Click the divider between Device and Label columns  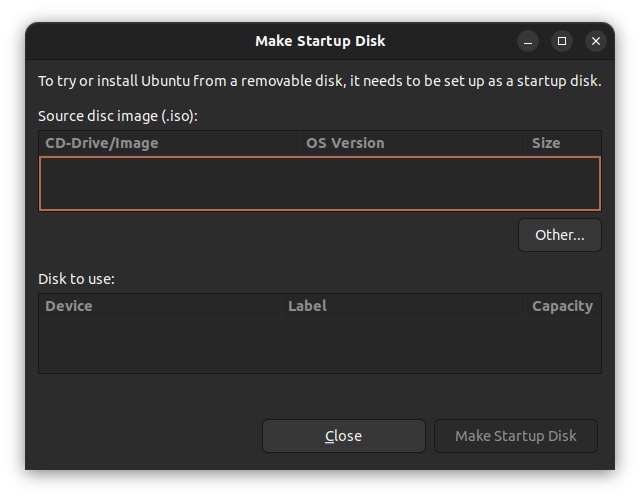click(282, 306)
